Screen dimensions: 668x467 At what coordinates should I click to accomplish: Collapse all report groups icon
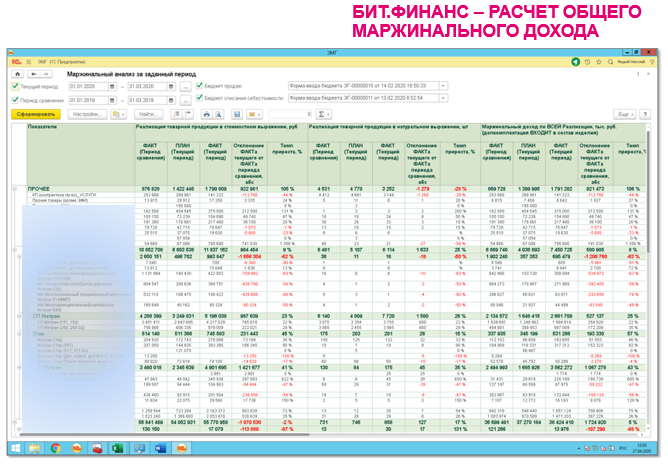pos(187,114)
